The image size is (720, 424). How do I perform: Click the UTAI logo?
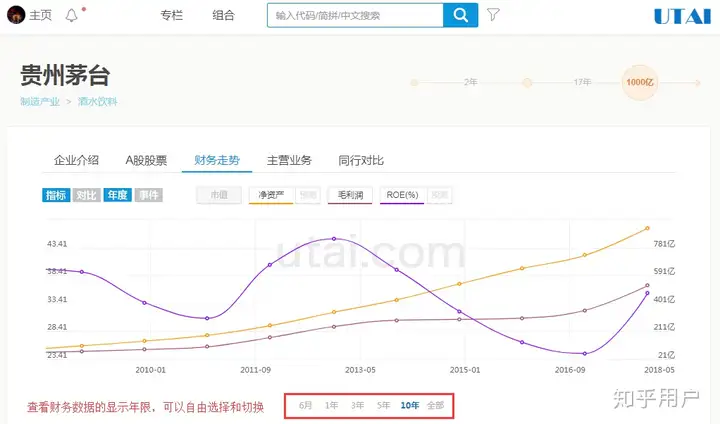682,17
